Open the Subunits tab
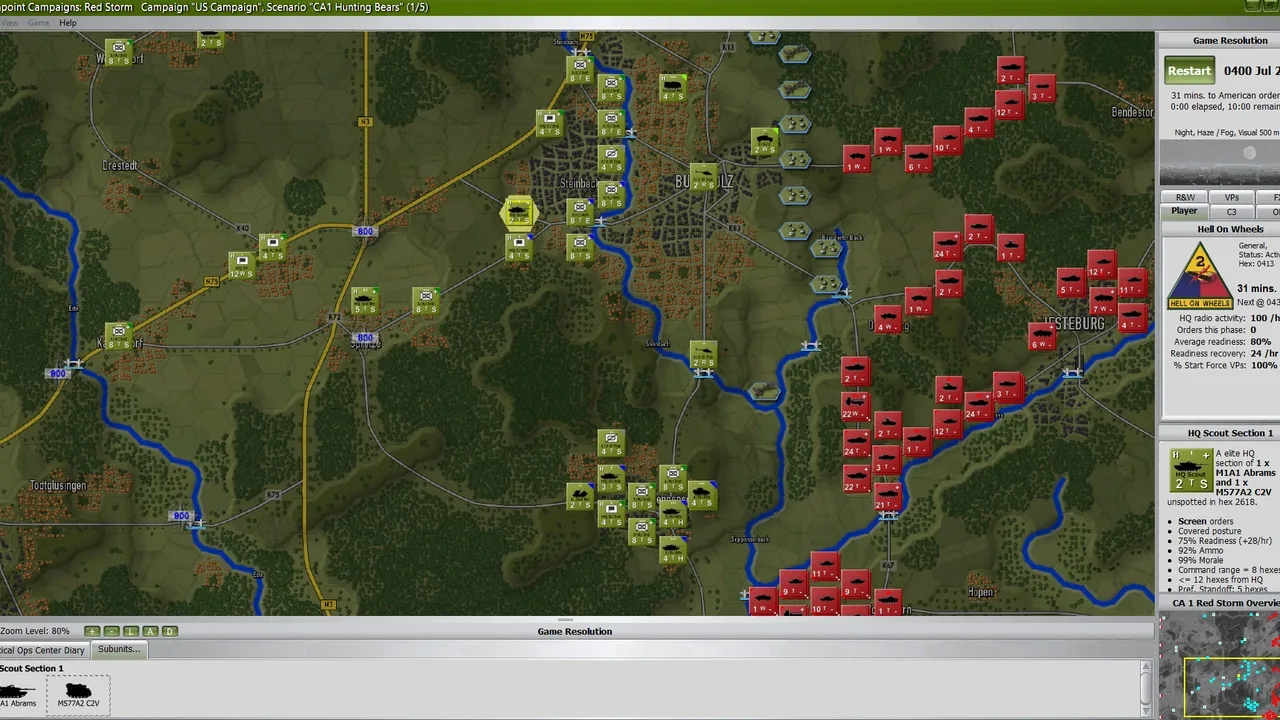Viewport: 1280px width, 720px height. pos(119,649)
